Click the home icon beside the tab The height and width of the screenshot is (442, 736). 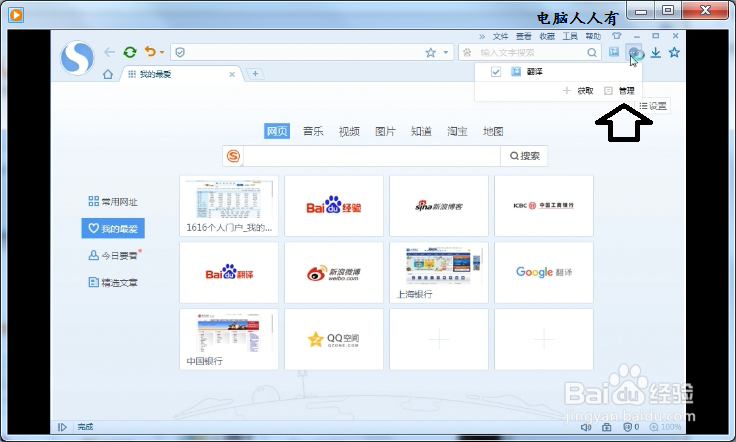[x=108, y=74]
